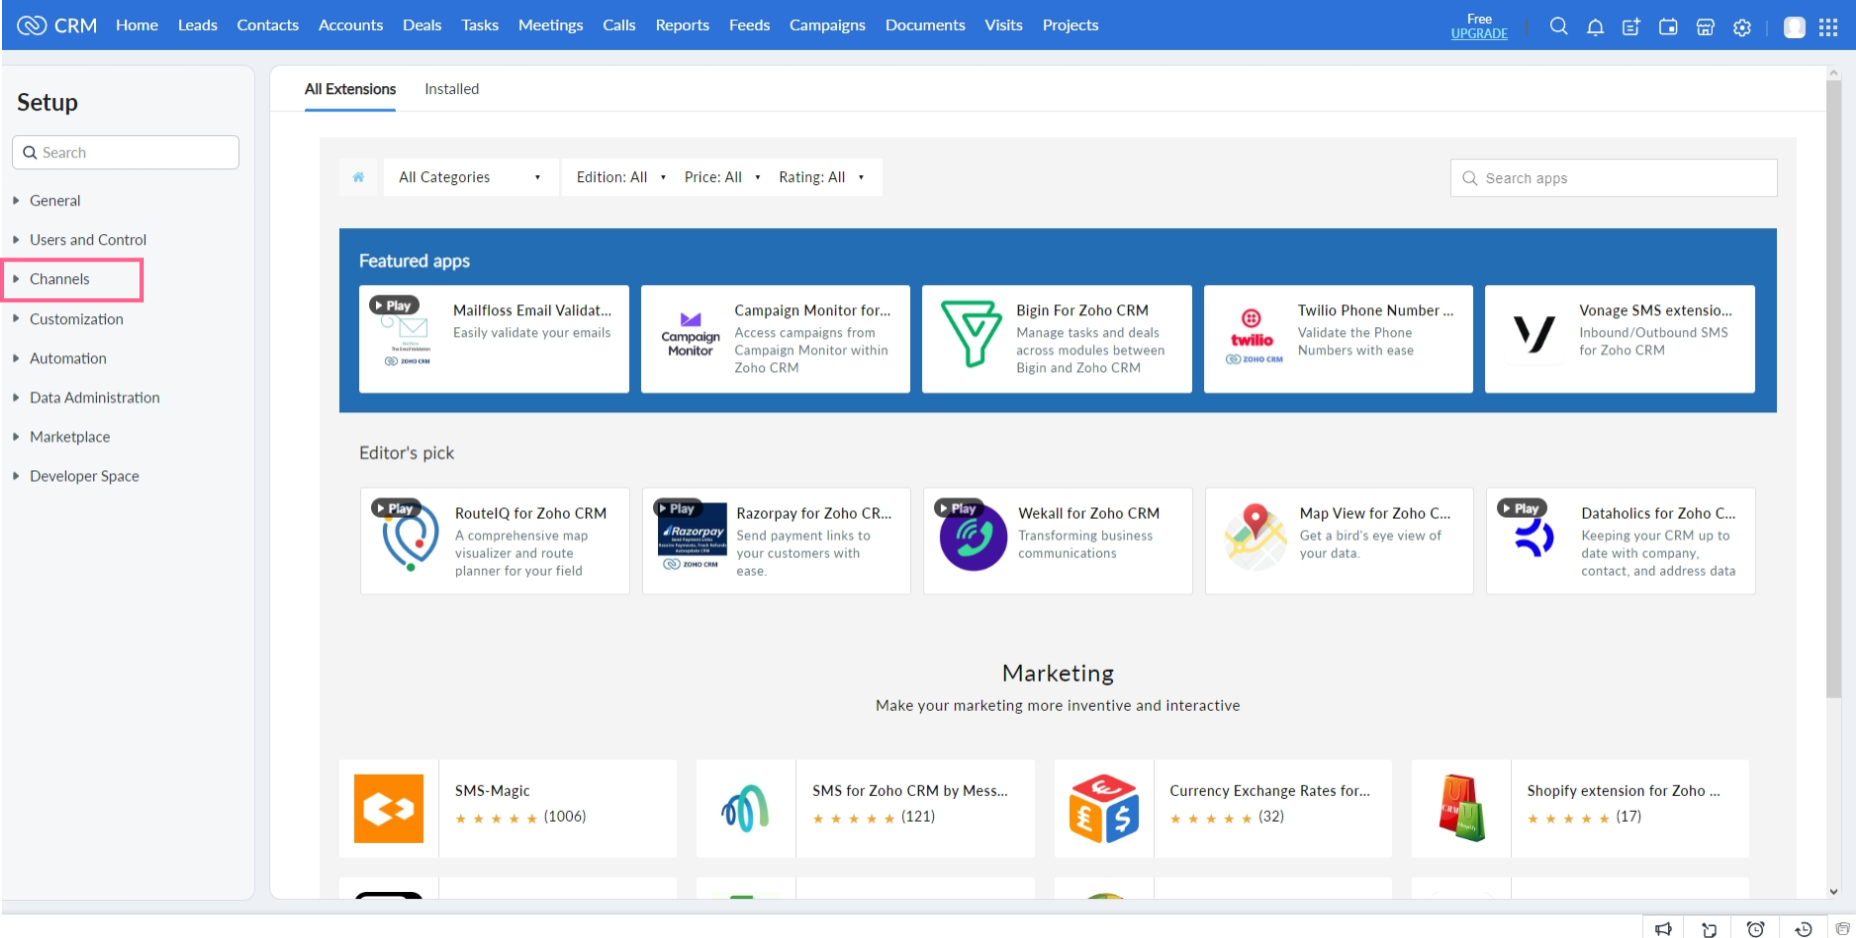Viewport: 1856px width, 938px height.
Task: Click the Bigin For Zoho CRM logo
Action: pos(970,333)
